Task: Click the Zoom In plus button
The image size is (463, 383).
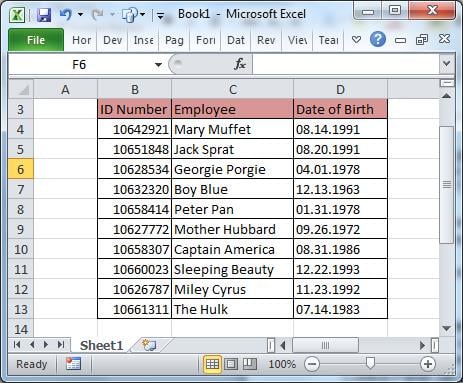Action: coord(428,364)
